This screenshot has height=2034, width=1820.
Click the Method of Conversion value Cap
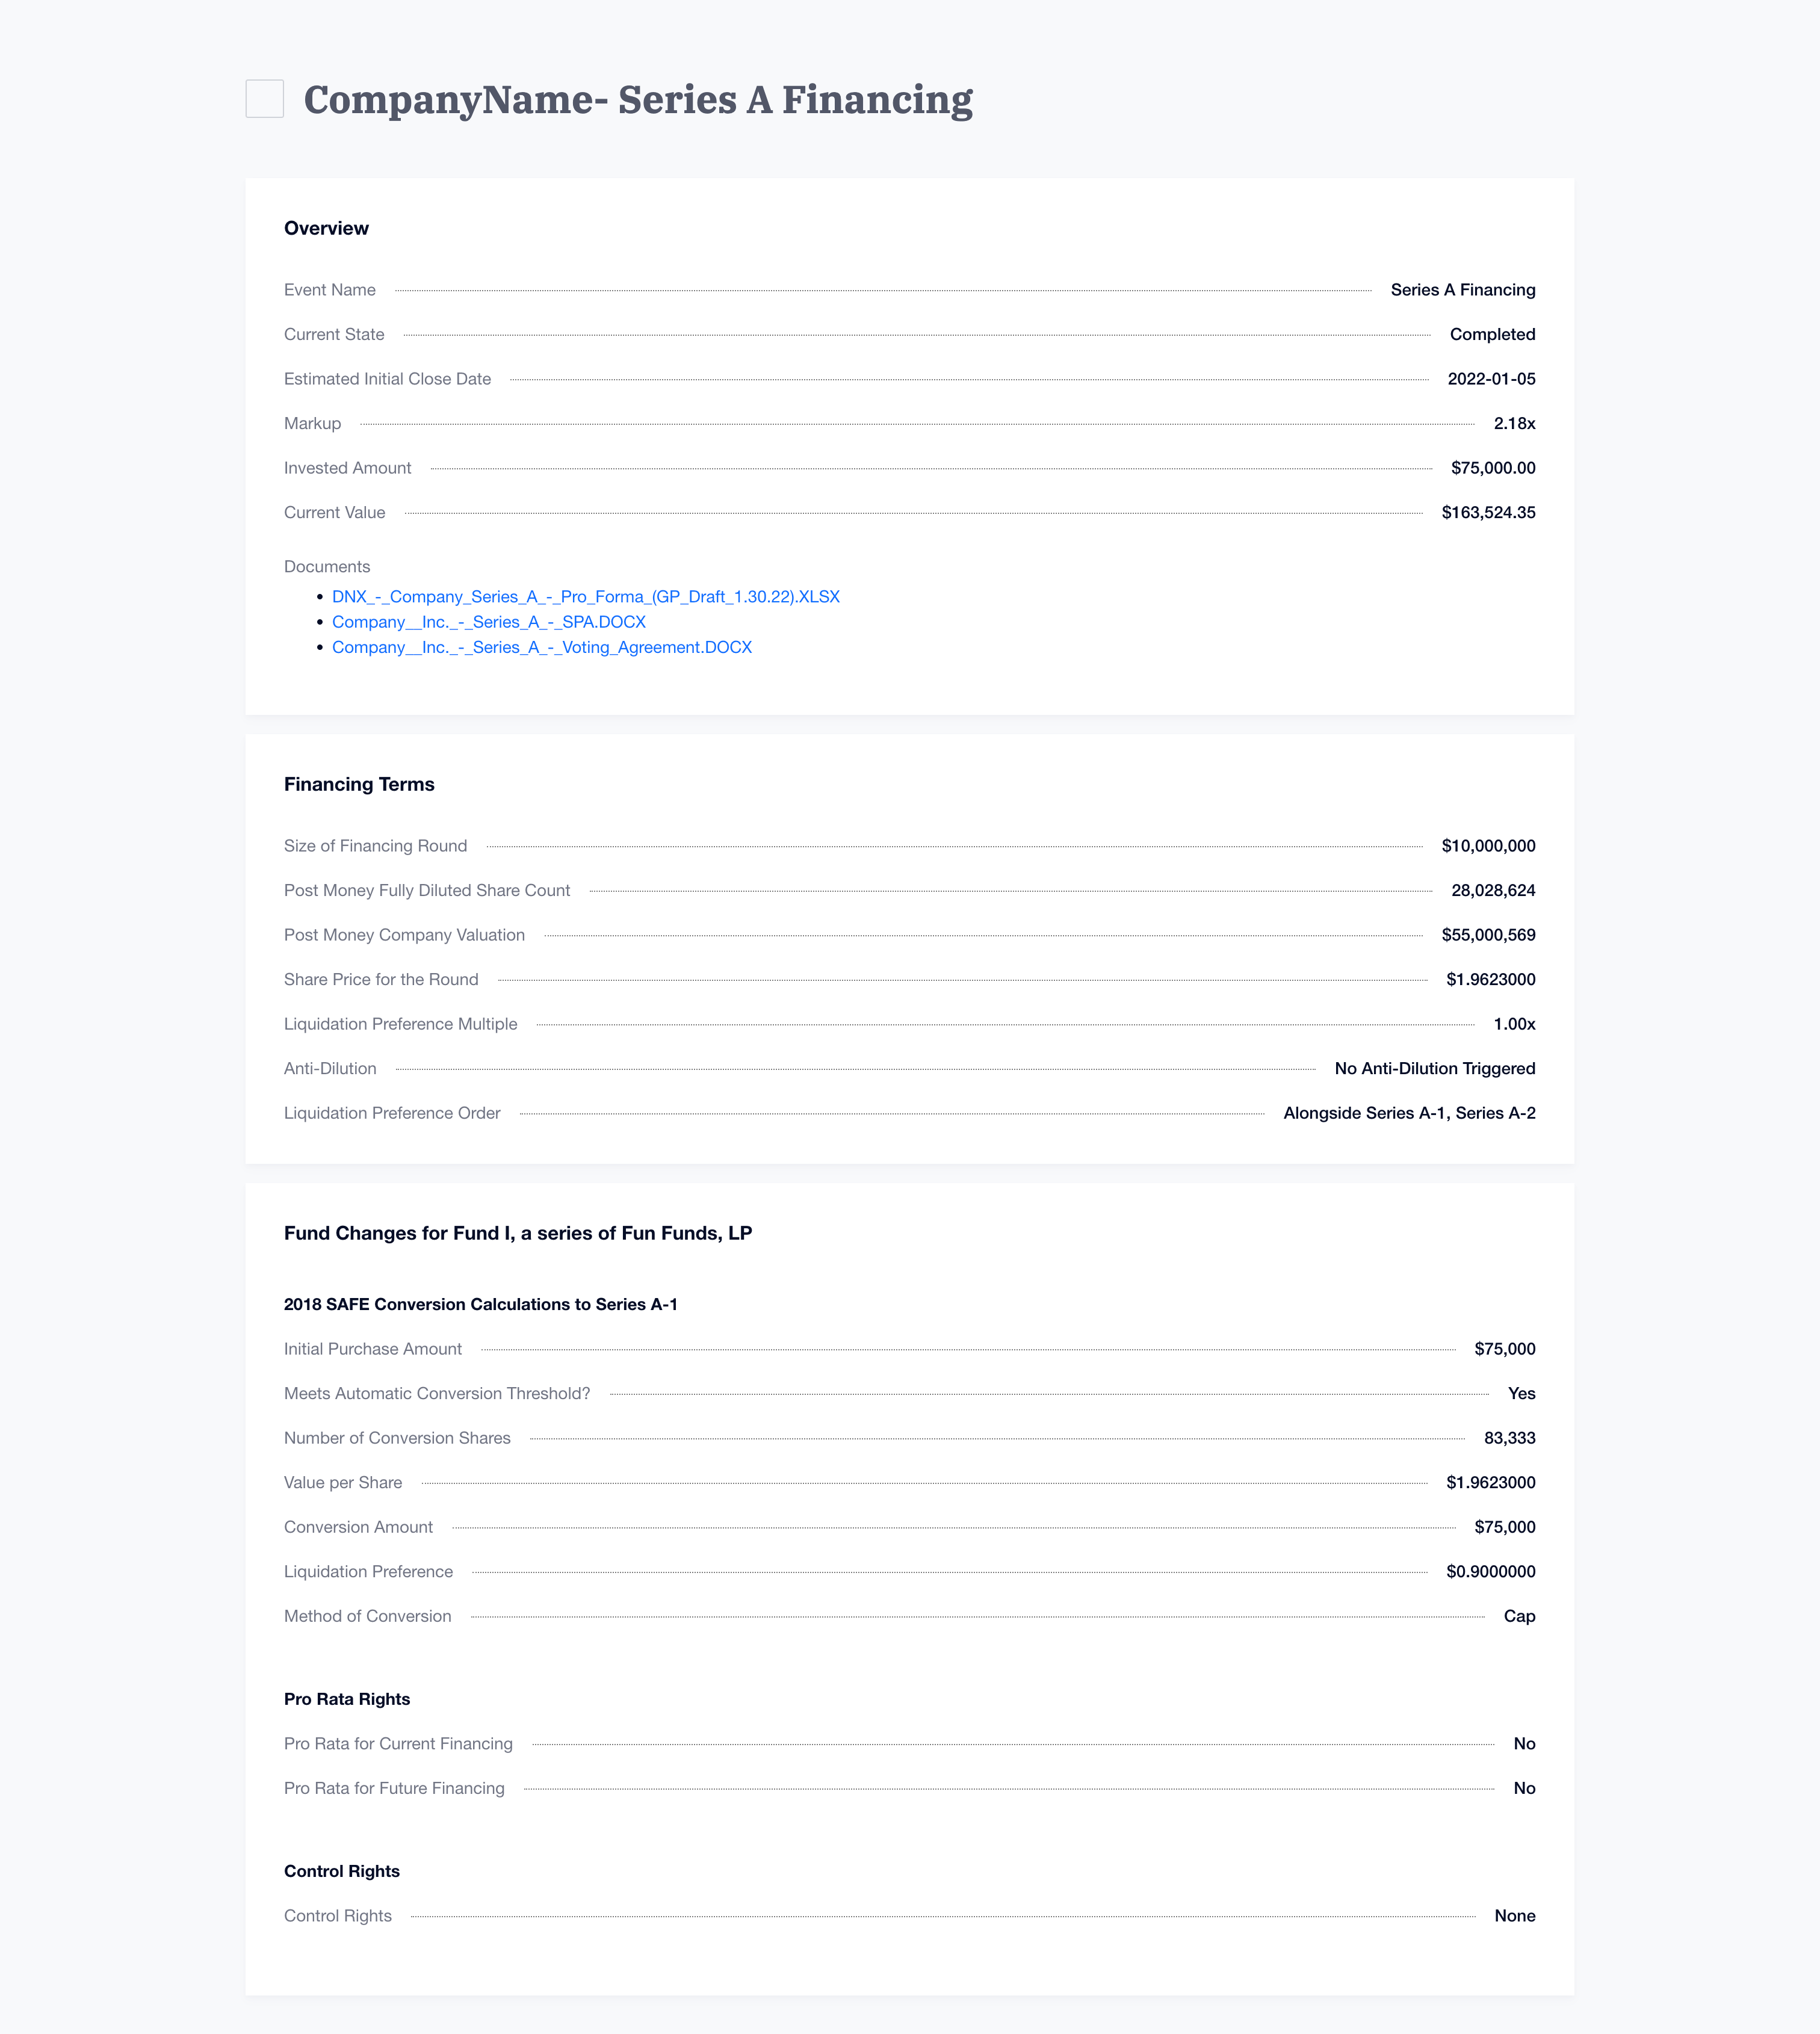coord(1519,1616)
